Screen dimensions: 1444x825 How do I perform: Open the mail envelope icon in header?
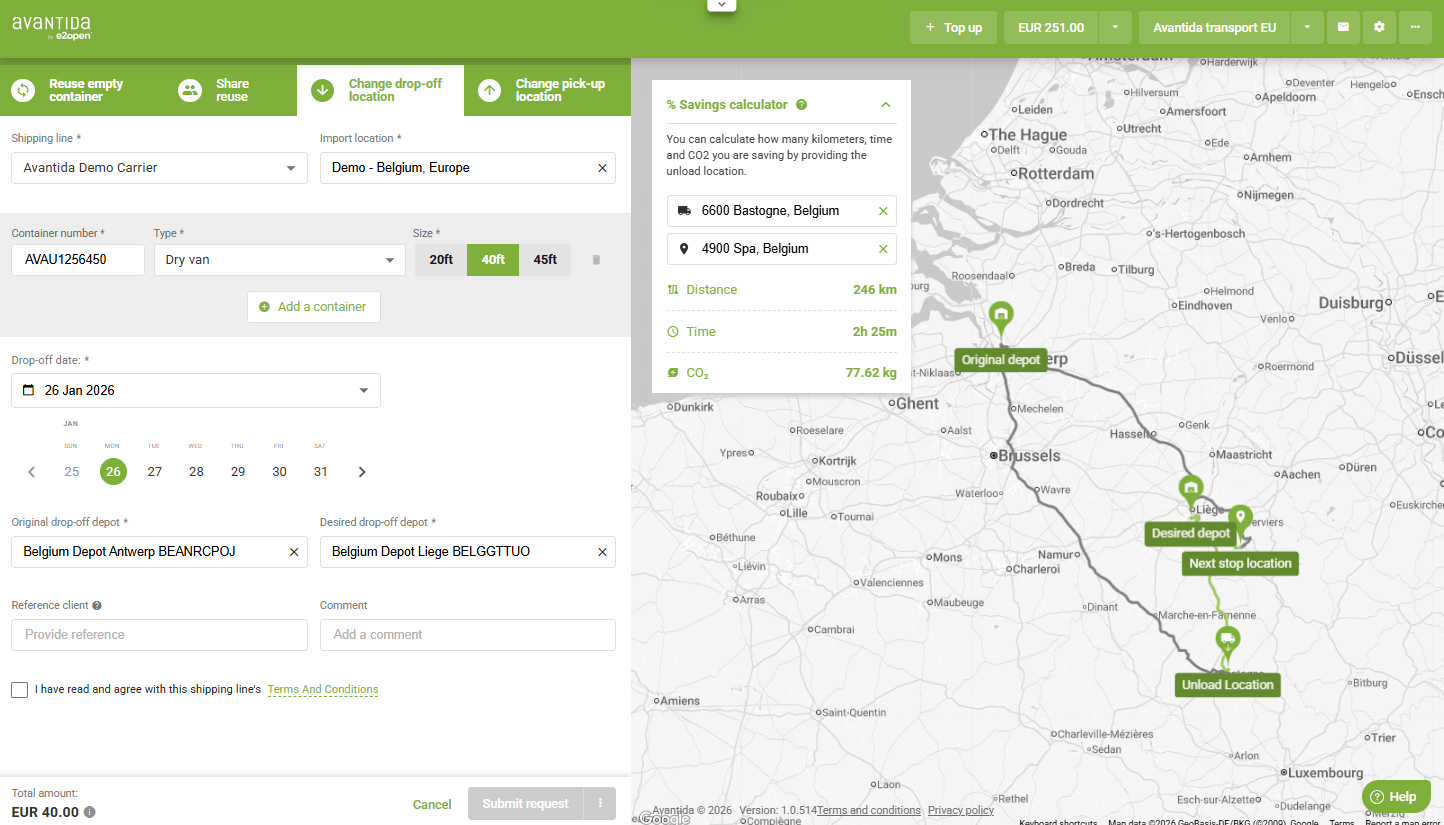pyautogui.click(x=1343, y=27)
